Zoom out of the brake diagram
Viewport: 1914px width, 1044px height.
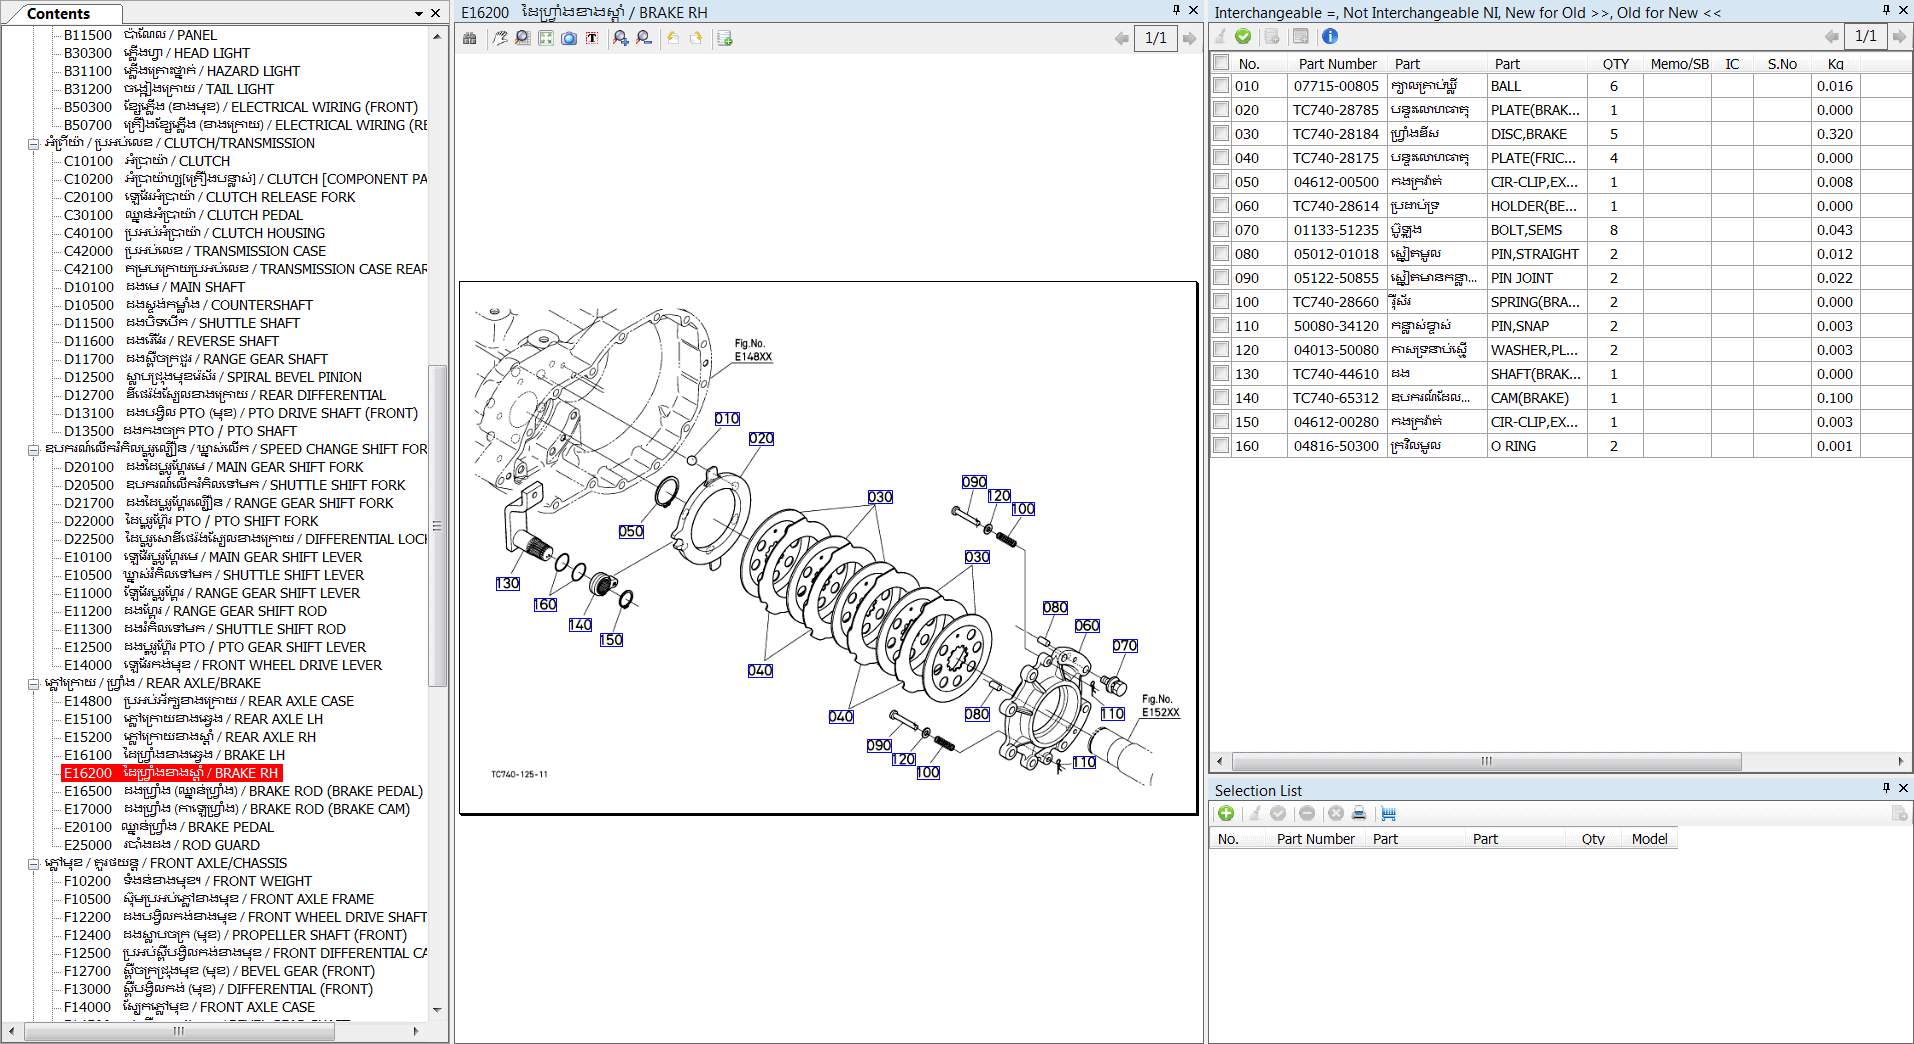pos(644,38)
